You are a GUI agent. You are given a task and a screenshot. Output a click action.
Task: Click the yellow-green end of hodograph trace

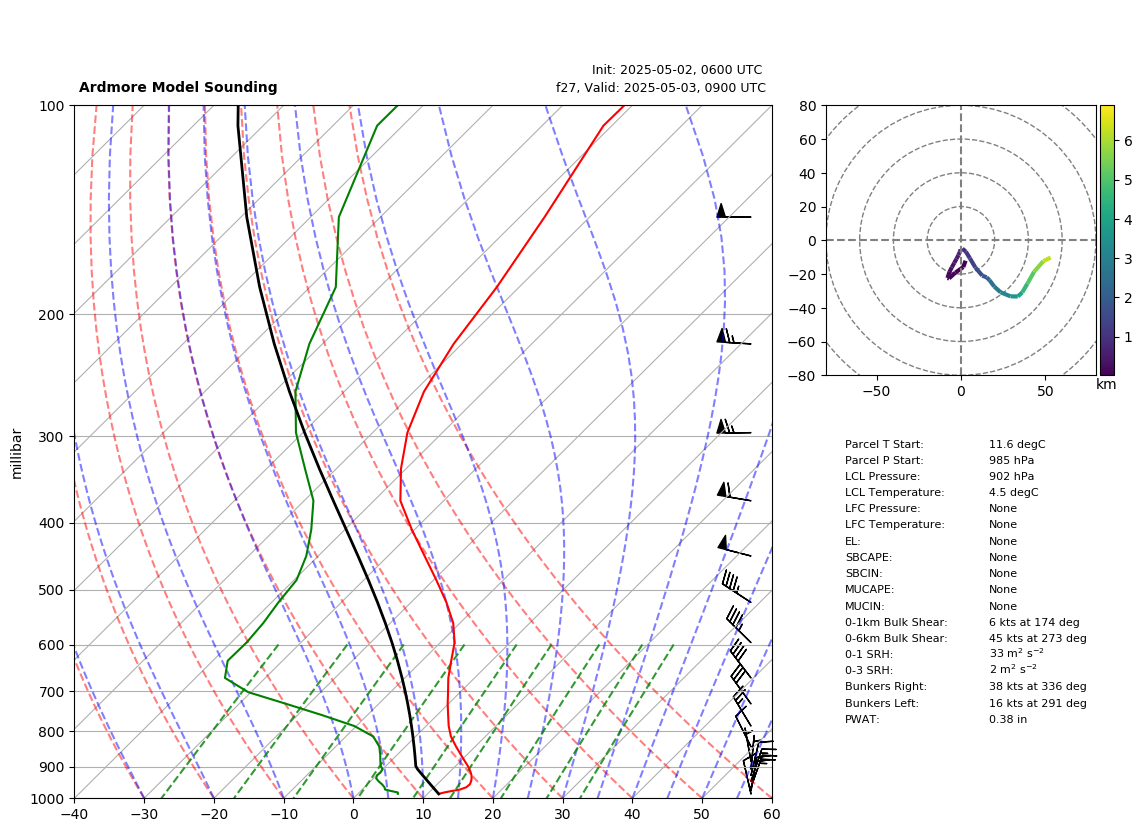(x=1046, y=259)
